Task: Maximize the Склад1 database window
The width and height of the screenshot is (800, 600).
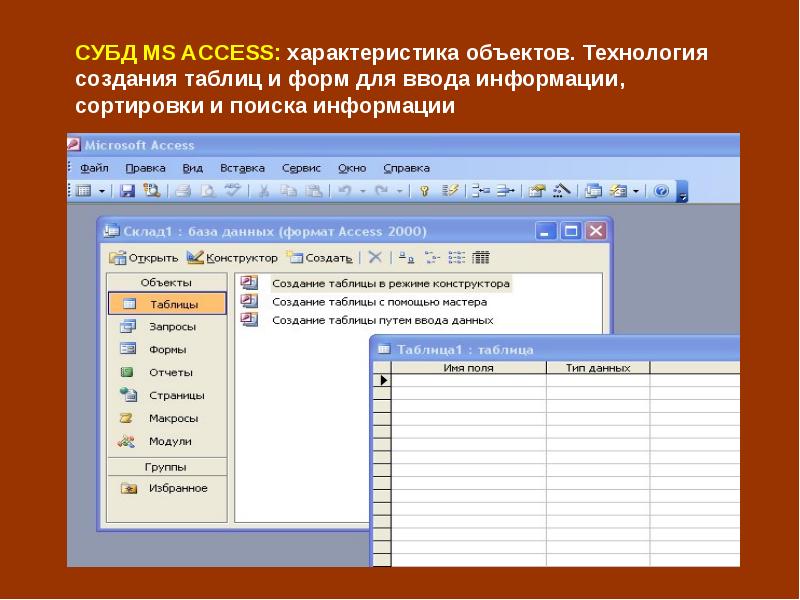Action: tap(571, 231)
